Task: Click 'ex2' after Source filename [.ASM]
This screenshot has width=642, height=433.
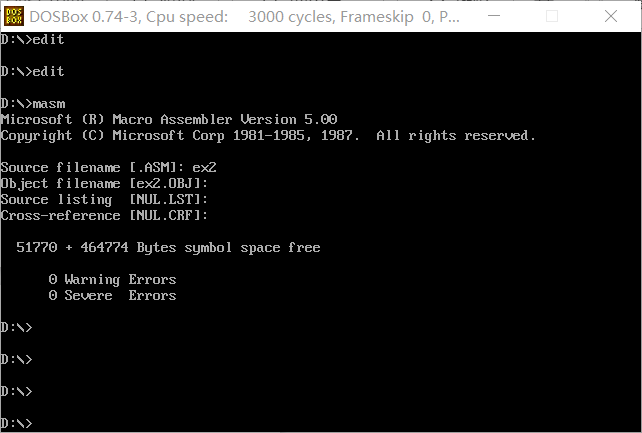Action: [204, 167]
